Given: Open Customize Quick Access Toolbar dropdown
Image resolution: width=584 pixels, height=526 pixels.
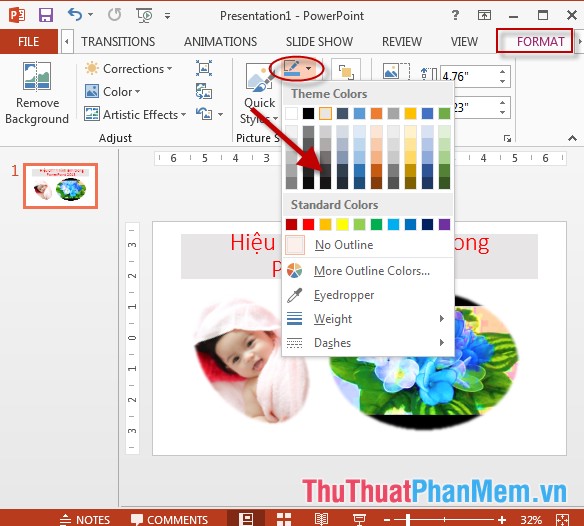Looking at the screenshot, I should click(168, 16).
